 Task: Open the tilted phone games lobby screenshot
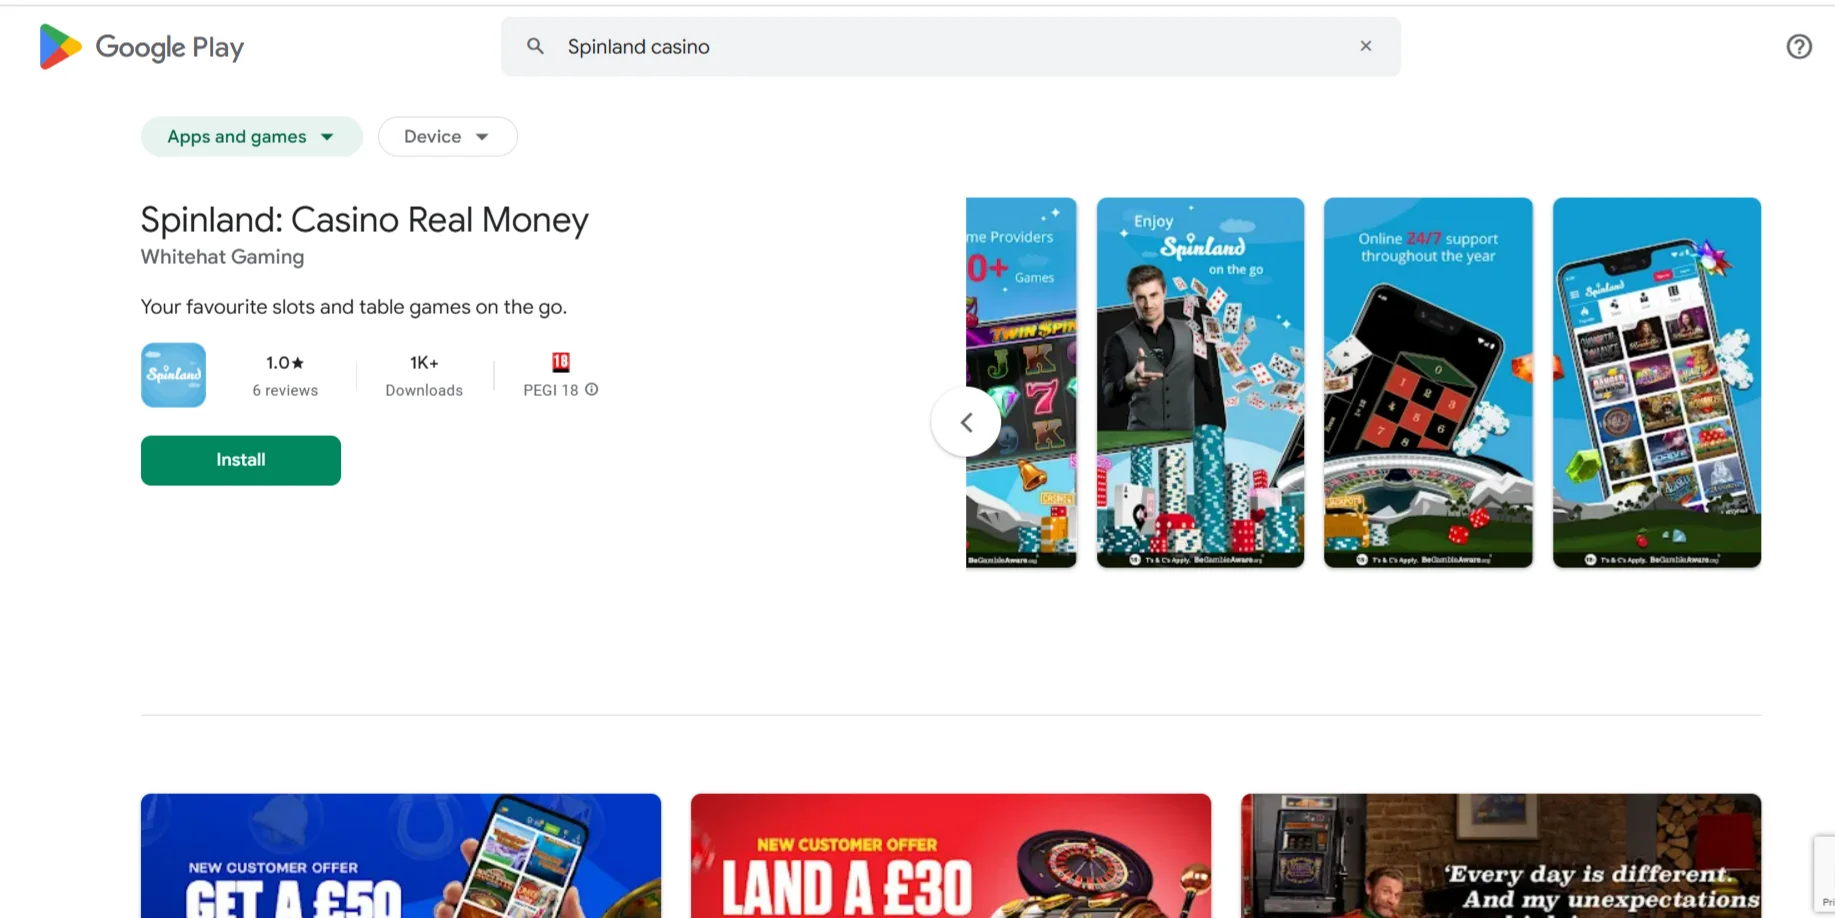tap(1656, 383)
